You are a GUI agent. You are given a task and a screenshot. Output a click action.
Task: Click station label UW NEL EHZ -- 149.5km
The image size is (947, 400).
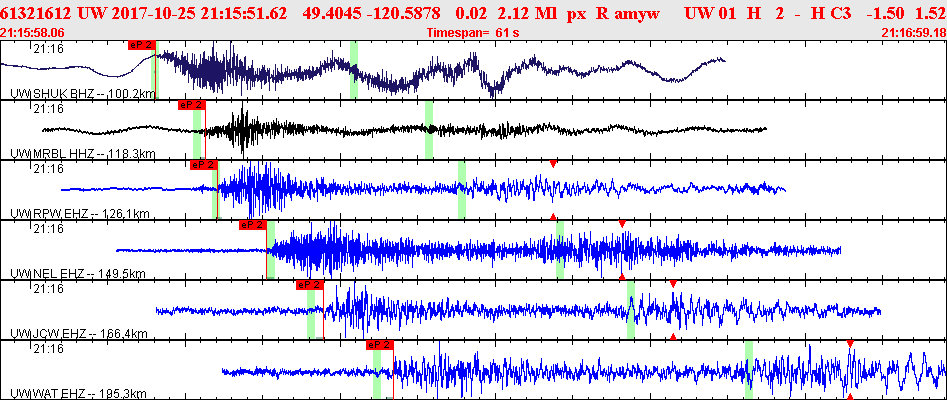coord(79,274)
